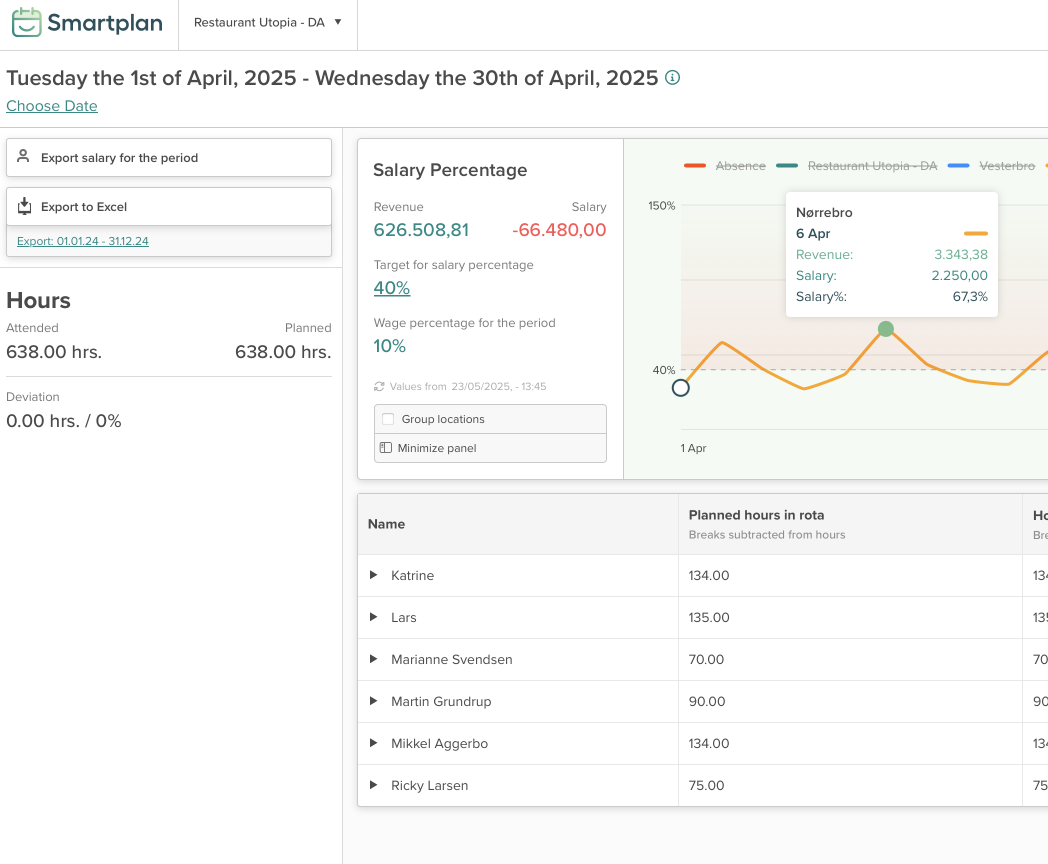Click the Name column header
1048x864 pixels.
tap(386, 524)
